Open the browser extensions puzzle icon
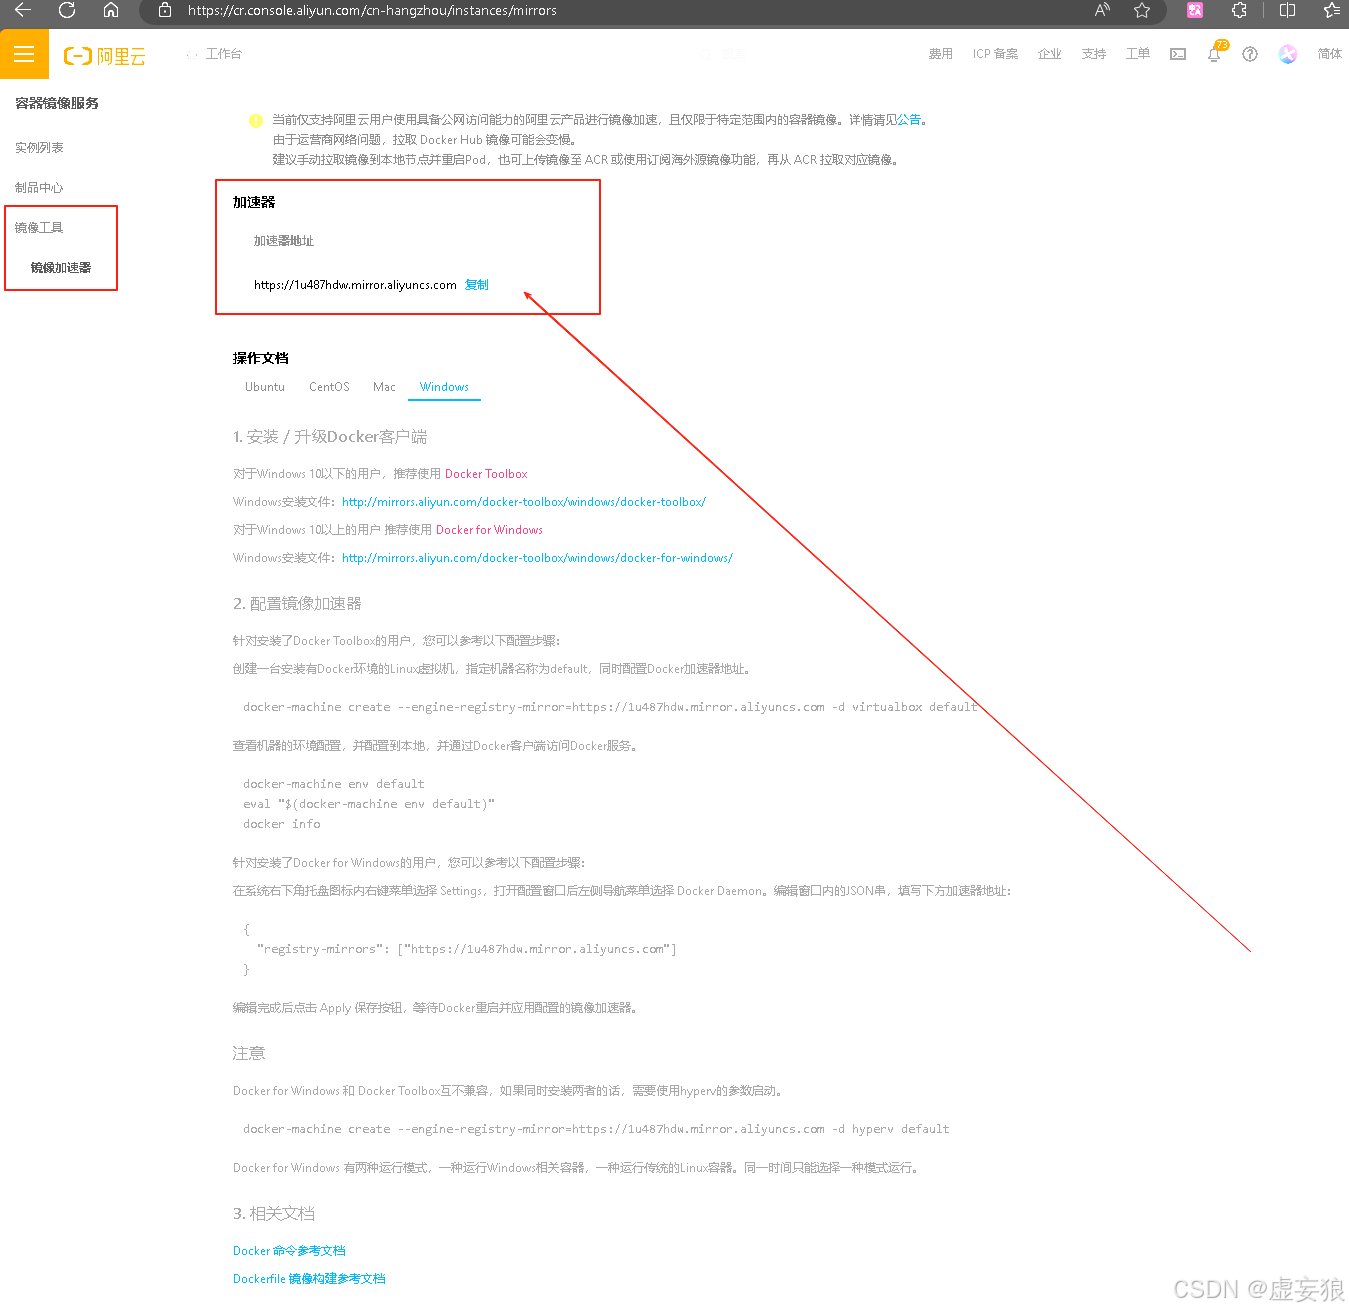The height and width of the screenshot is (1311, 1349). pyautogui.click(x=1239, y=10)
